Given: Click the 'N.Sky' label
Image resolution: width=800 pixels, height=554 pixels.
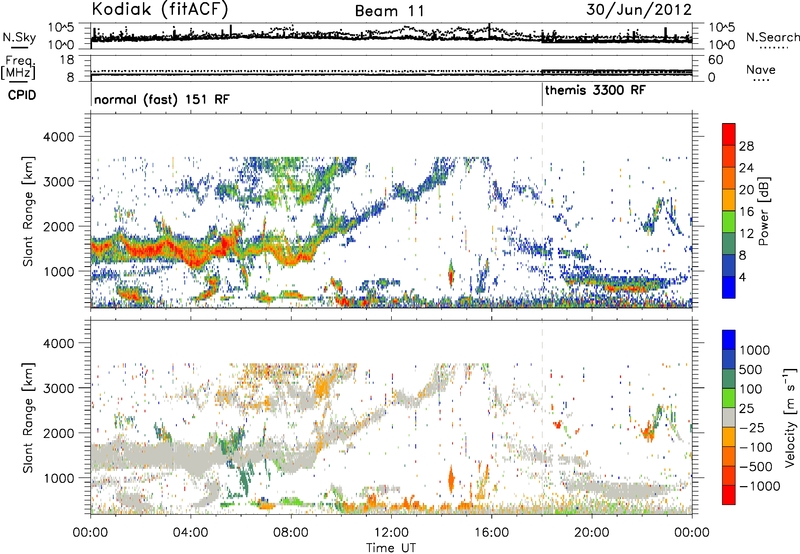Looking at the screenshot, I should (x=19, y=37).
